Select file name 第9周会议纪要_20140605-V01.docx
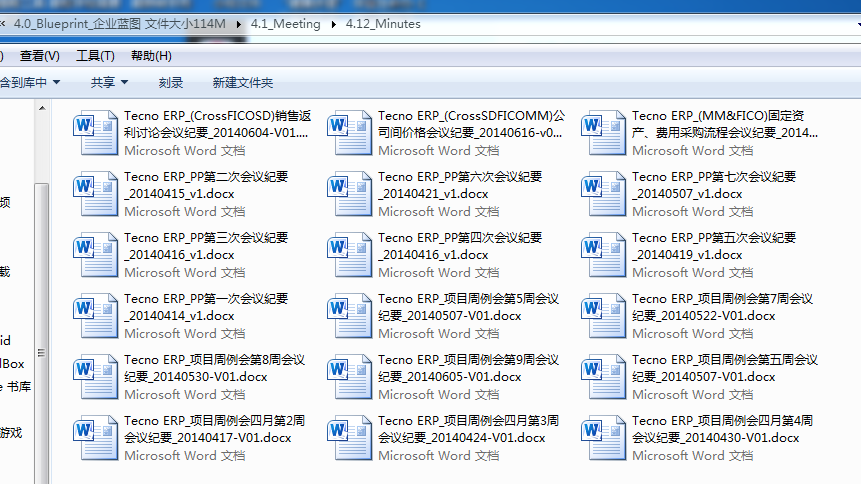The height and width of the screenshot is (484, 861). click(x=468, y=368)
